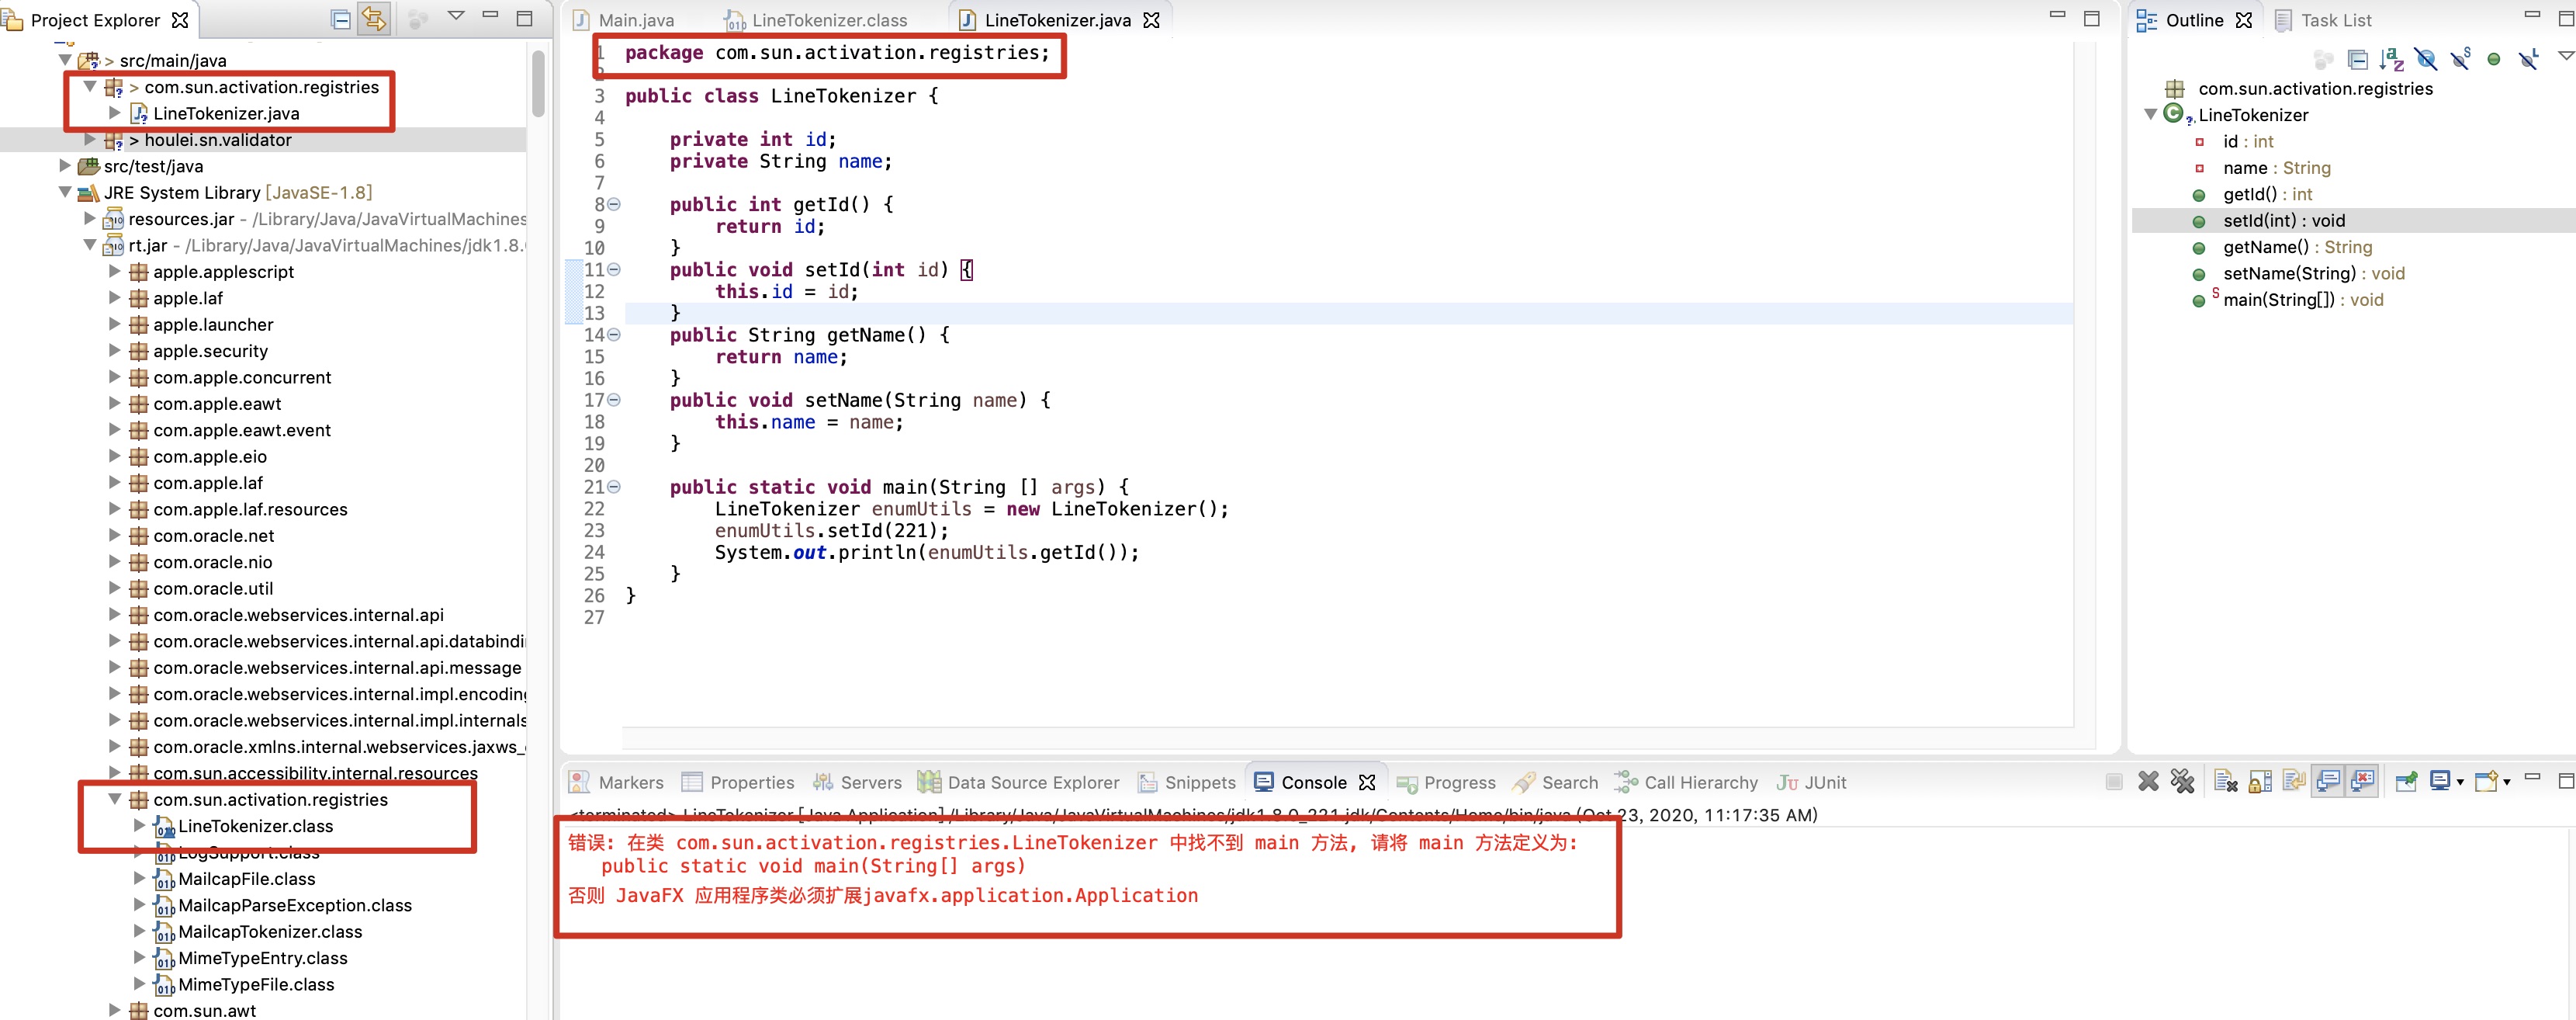Switch to the Search tab

[1555, 782]
